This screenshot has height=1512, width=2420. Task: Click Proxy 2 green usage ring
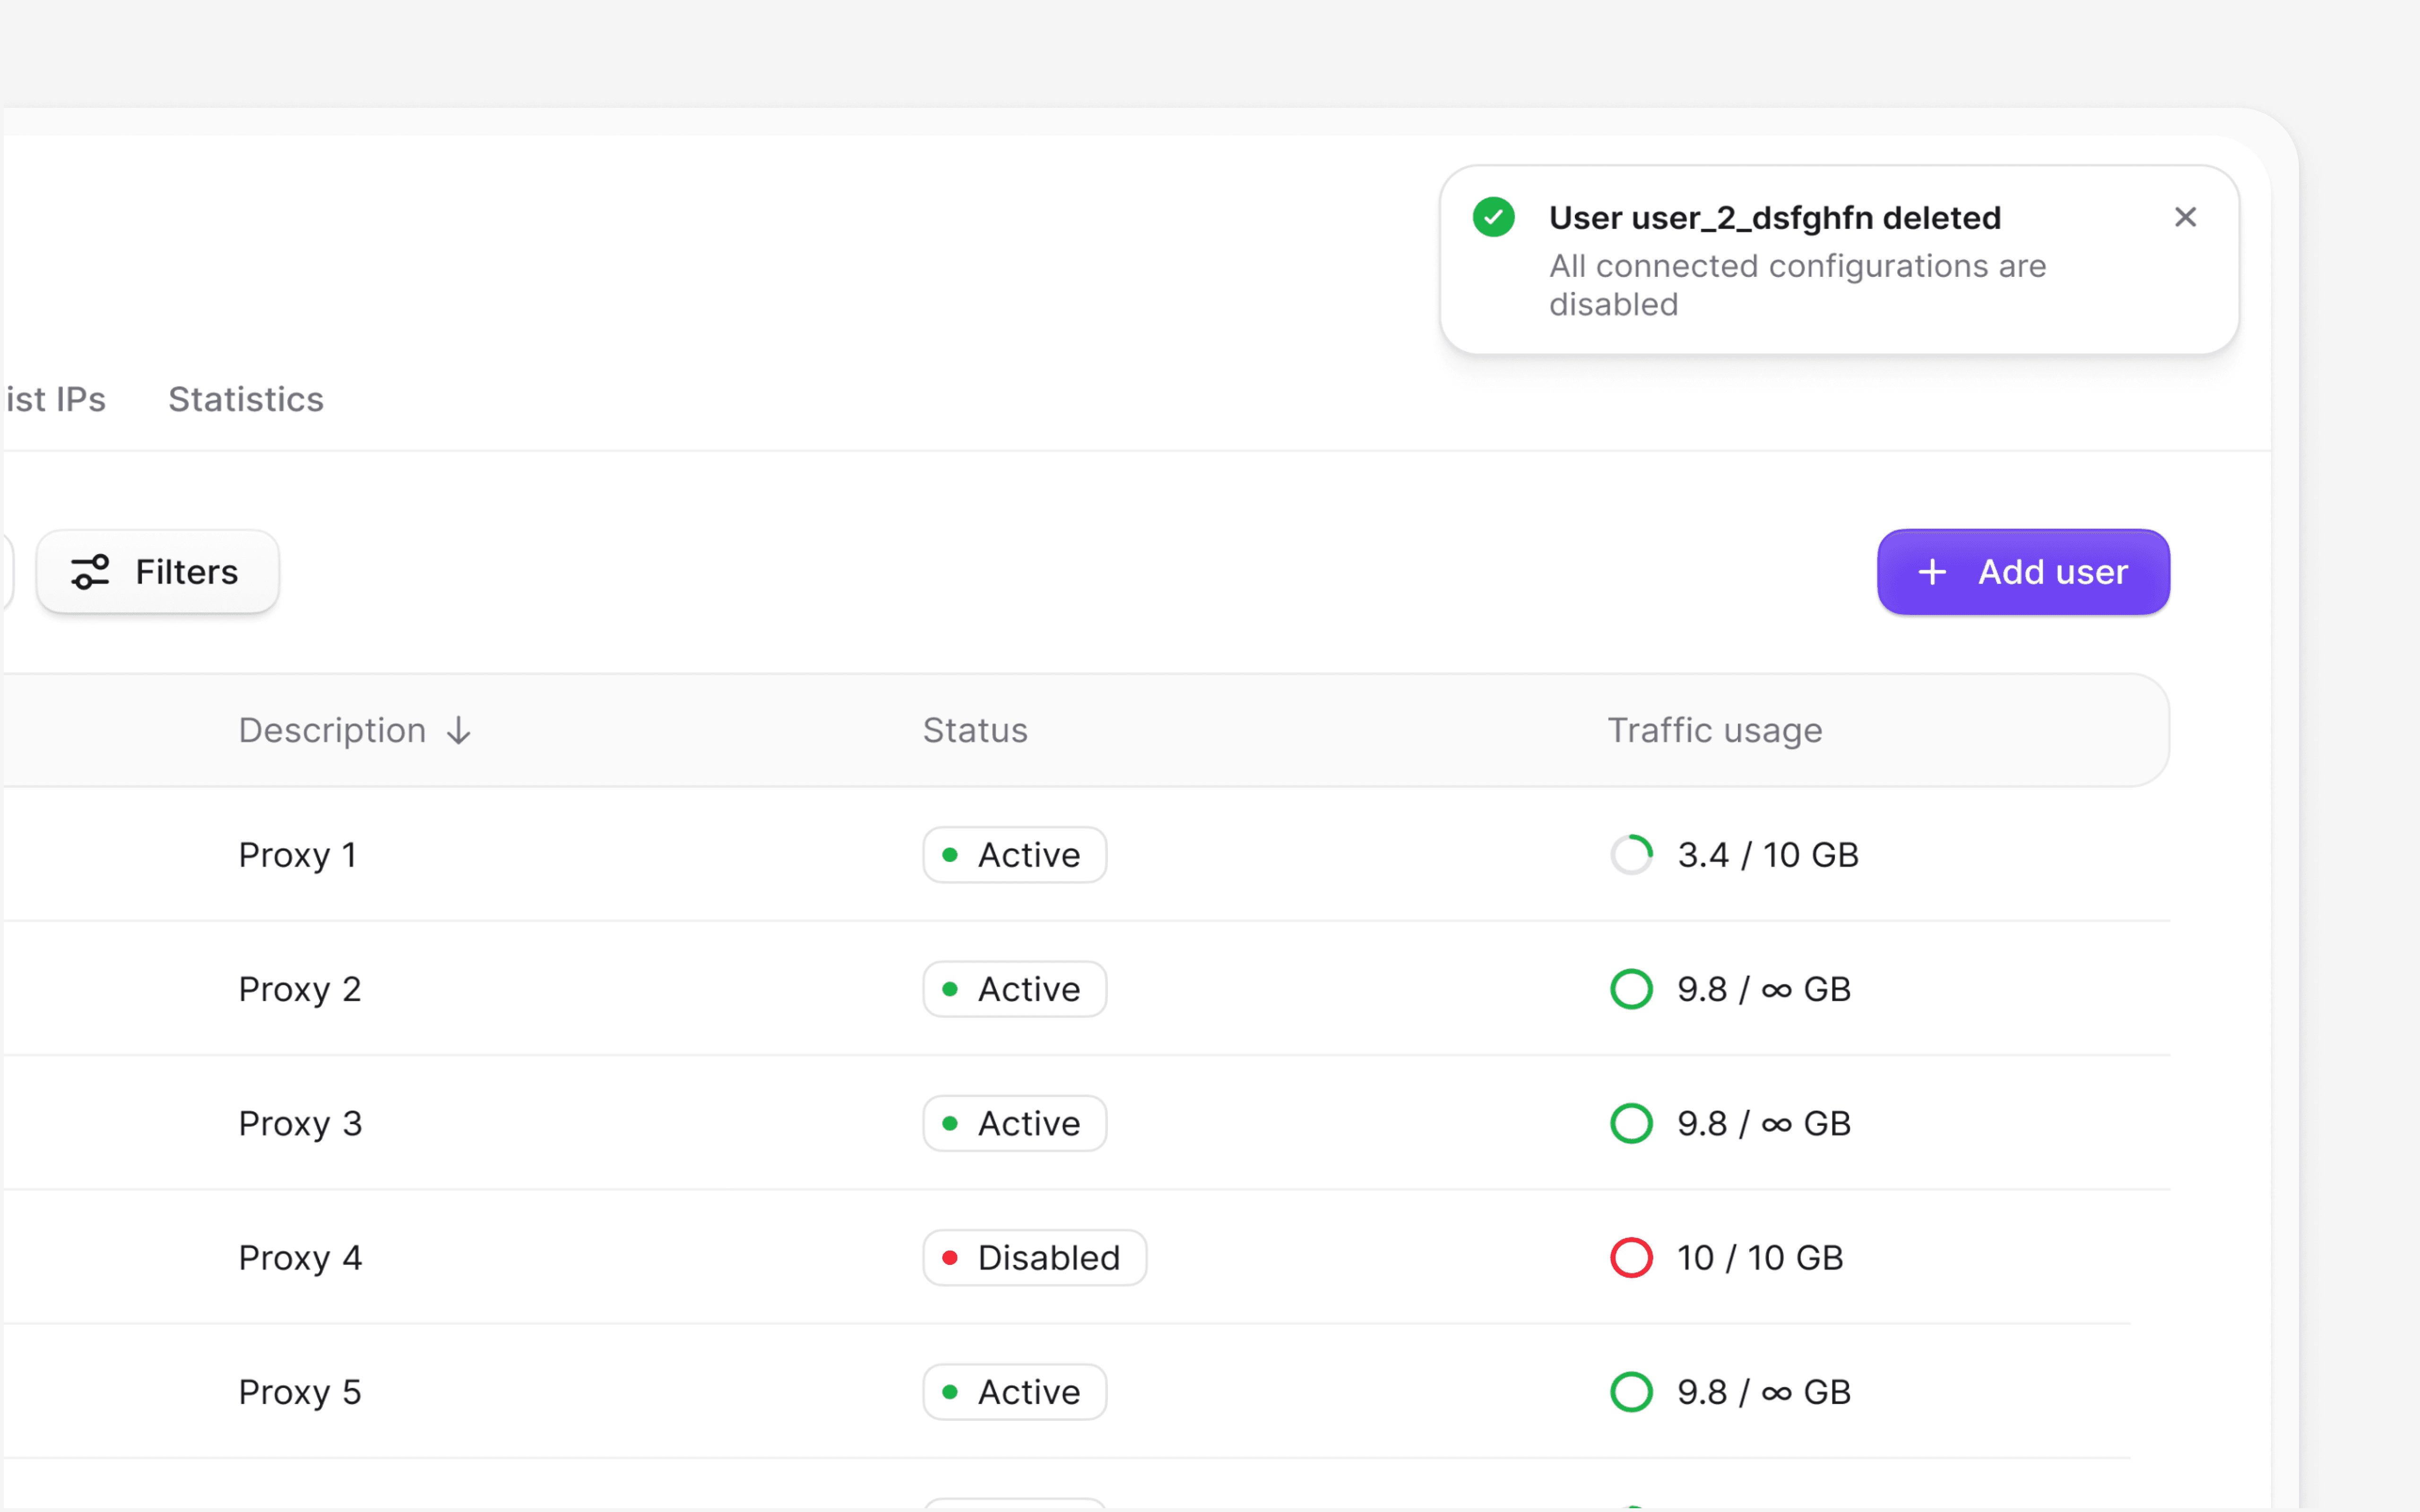(1631, 989)
